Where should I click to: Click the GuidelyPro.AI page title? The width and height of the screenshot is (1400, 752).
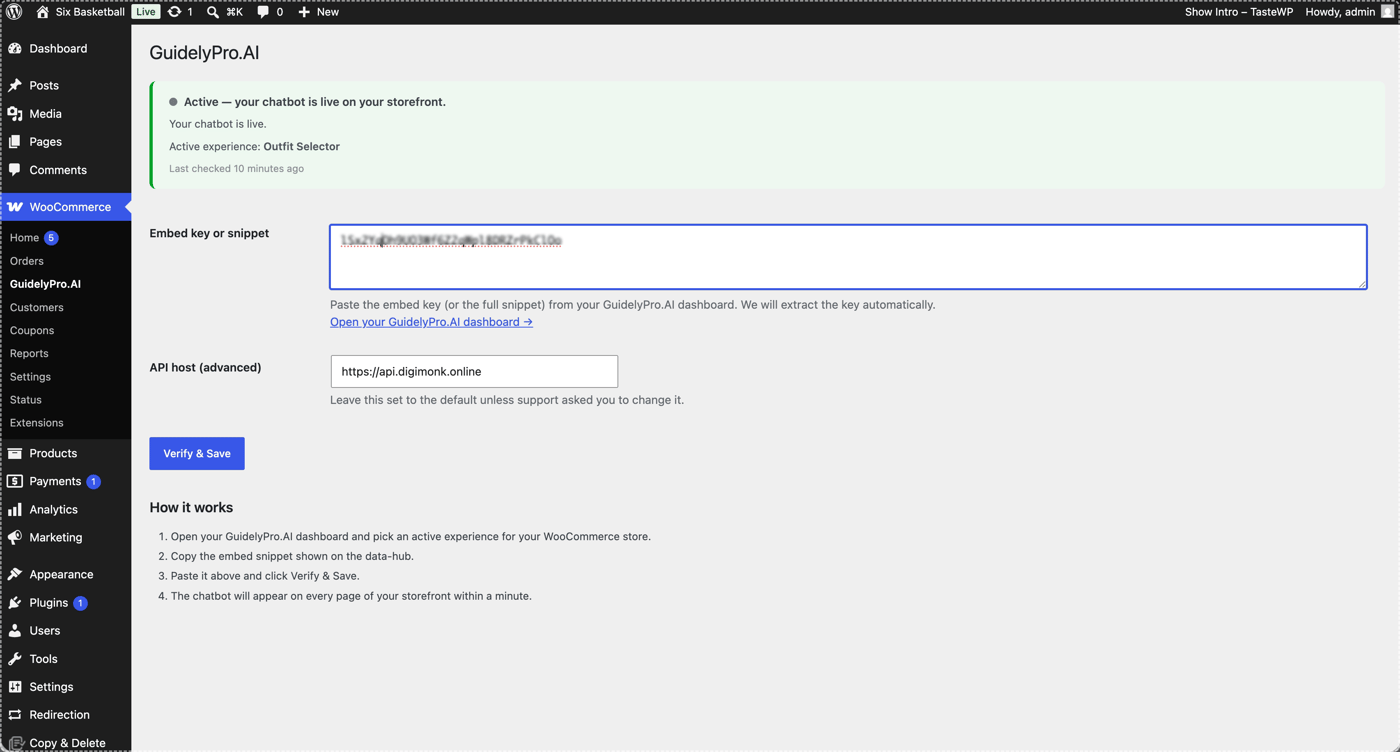click(204, 53)
